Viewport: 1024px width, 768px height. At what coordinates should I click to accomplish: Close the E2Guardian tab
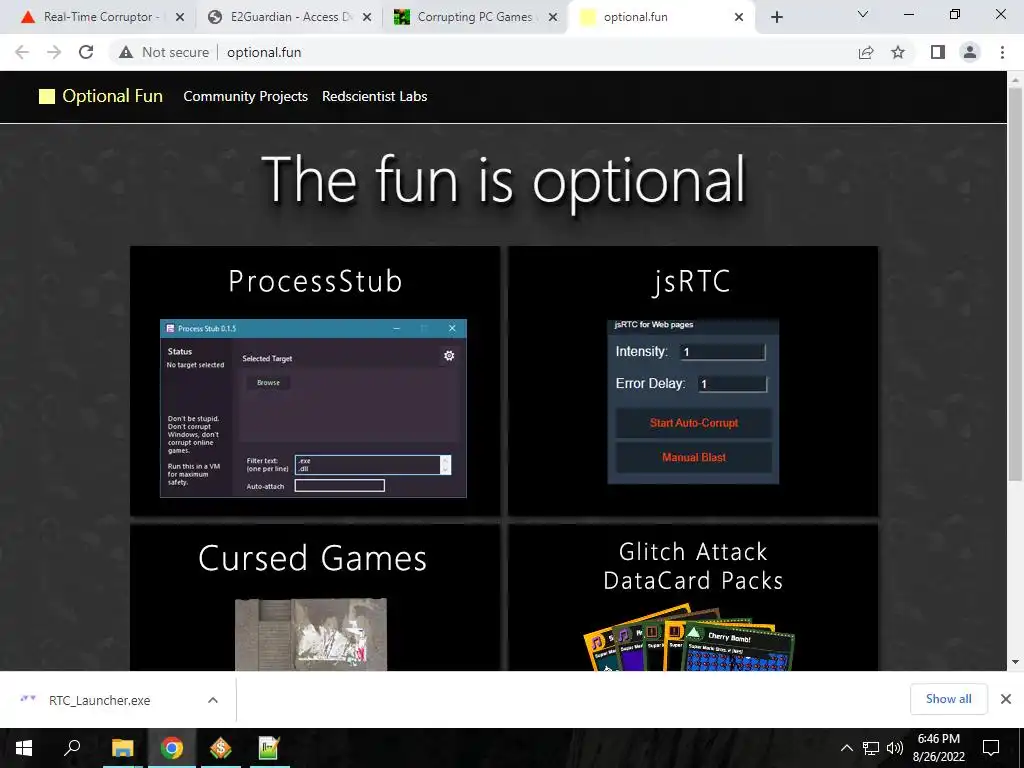[367, 17]
